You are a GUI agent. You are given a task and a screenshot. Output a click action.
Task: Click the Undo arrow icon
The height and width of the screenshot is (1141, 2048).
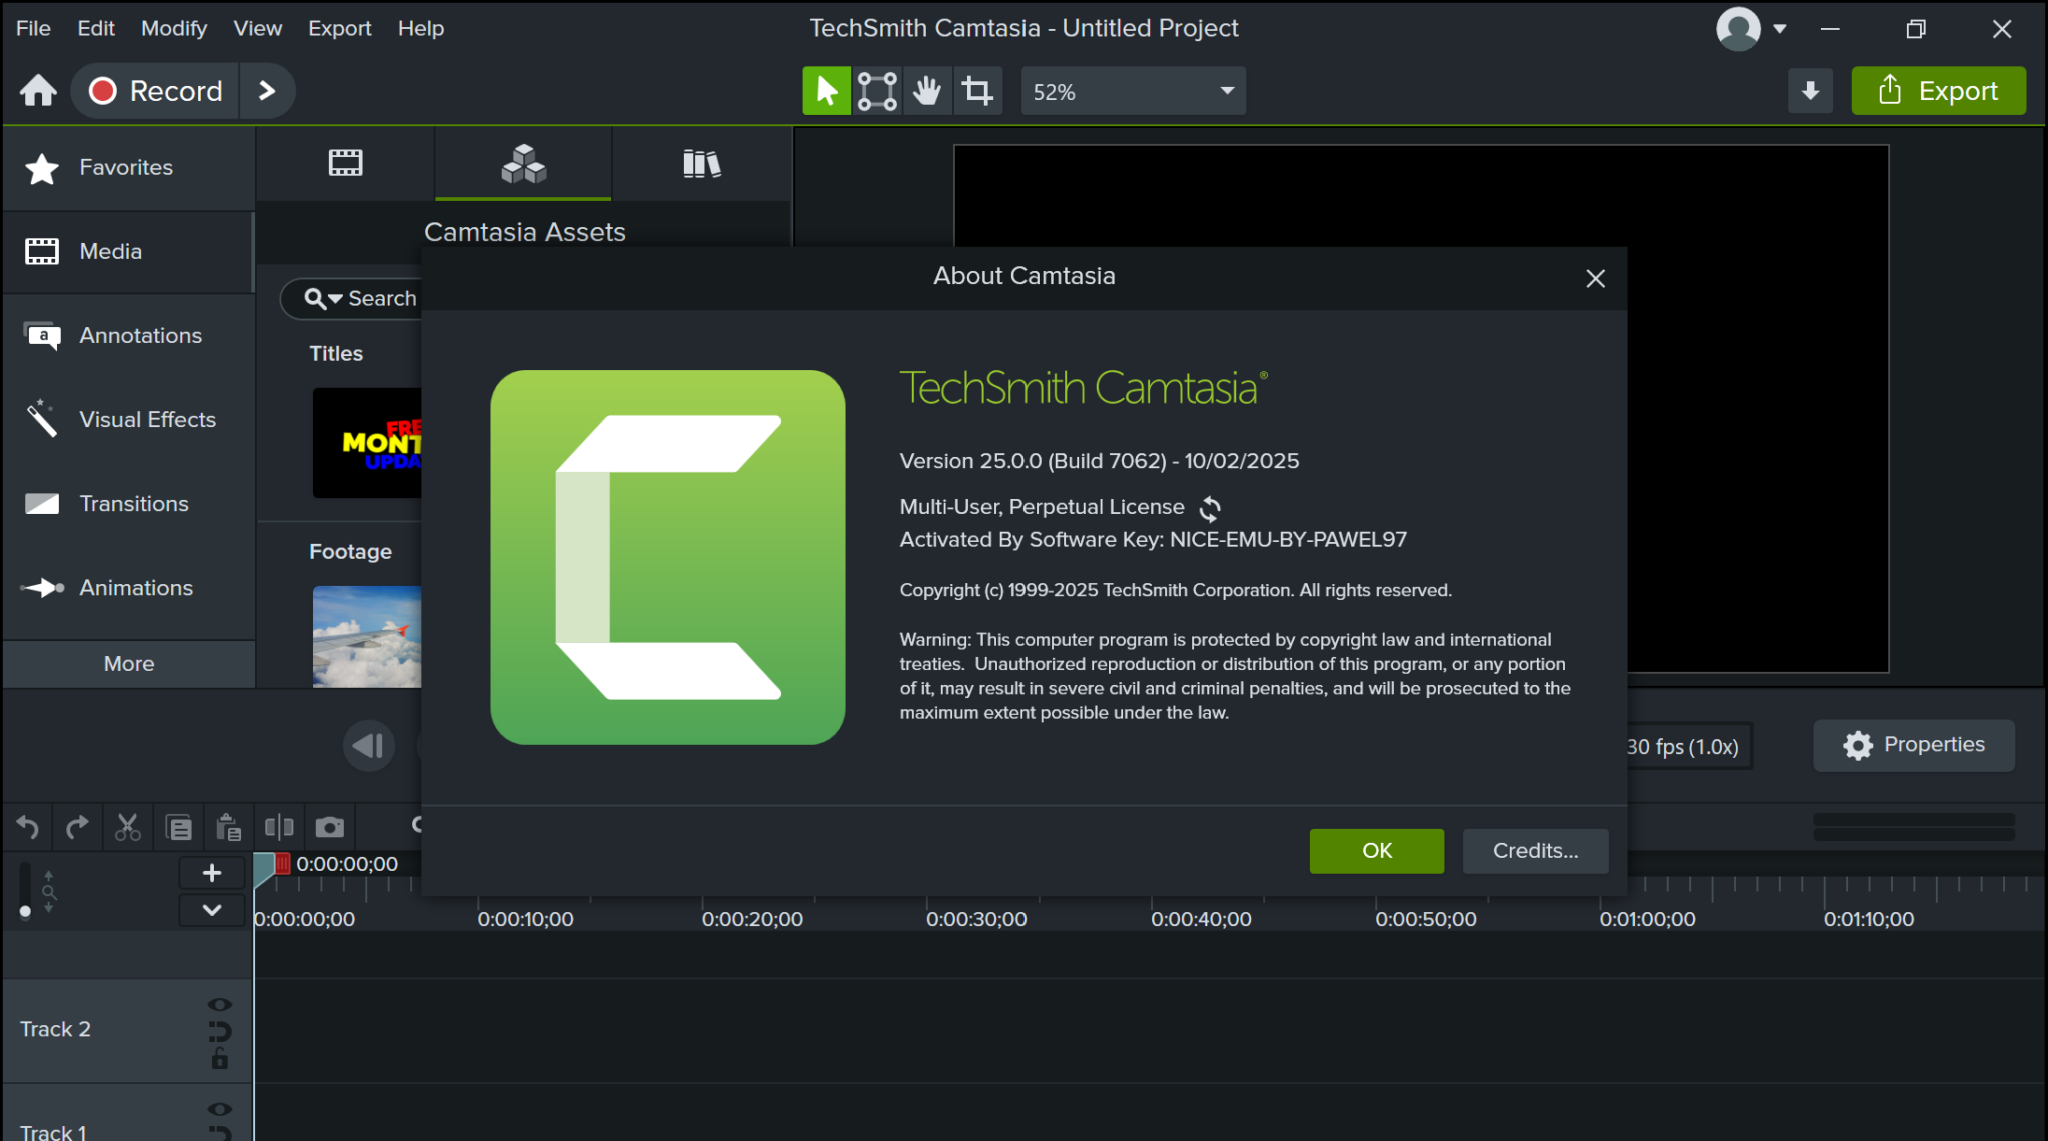(x=26, y=827)
